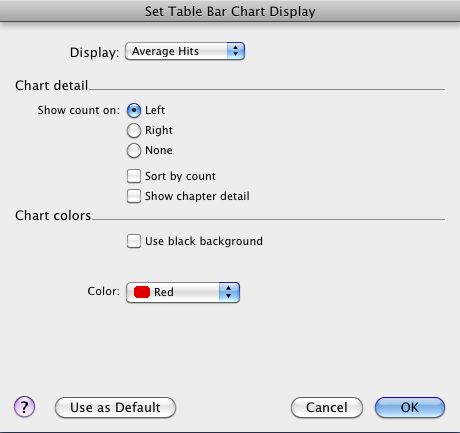Image resolution: width=460 pixels, height=433 pixels.
Task: Cancel the bar chart dialog
Action: pyautogui.click(x=327, y=407)
